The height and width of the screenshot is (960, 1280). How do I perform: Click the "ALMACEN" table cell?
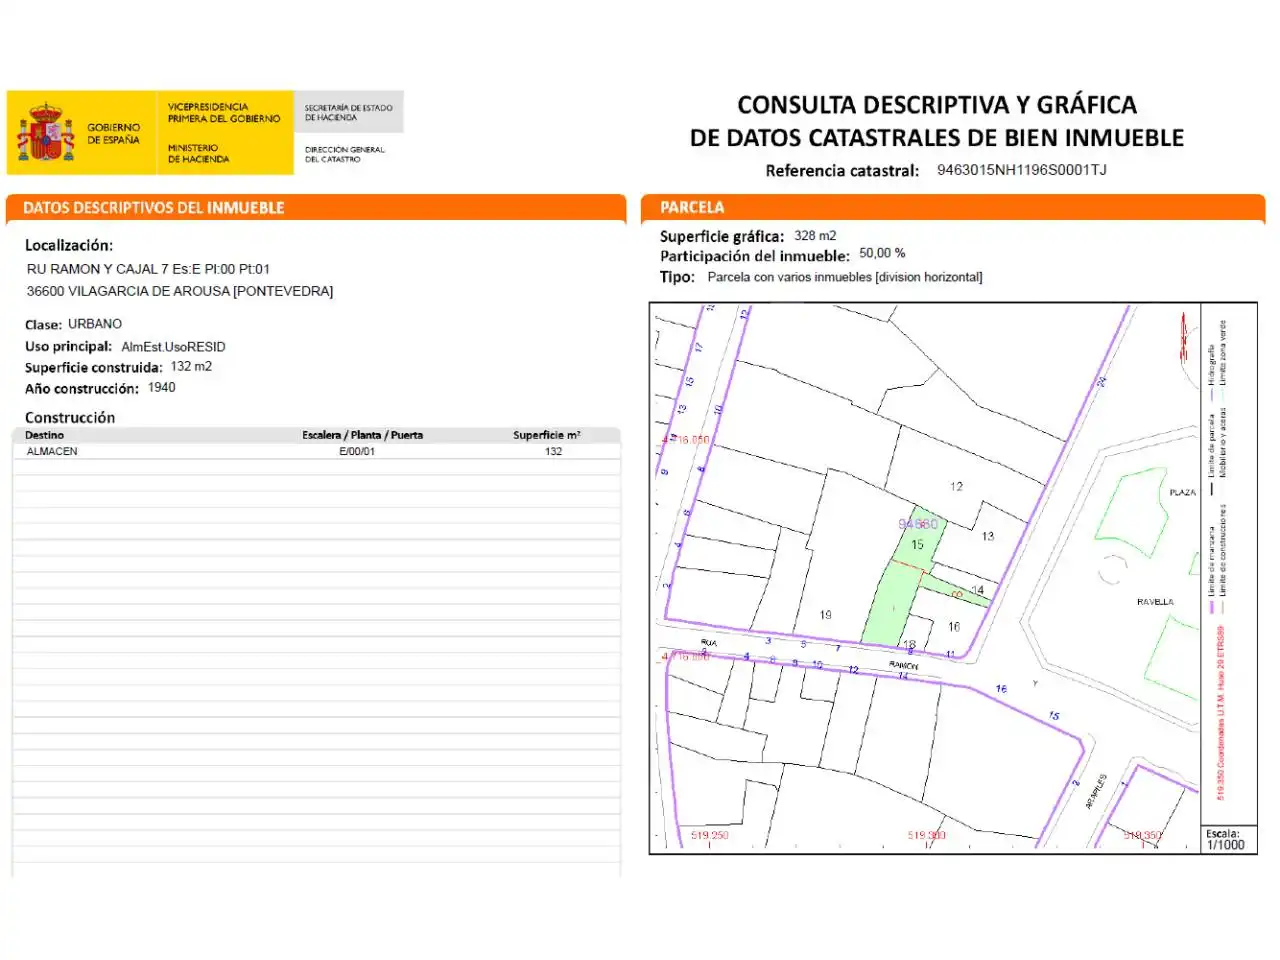pyautogui.click(x=52, y=452)
